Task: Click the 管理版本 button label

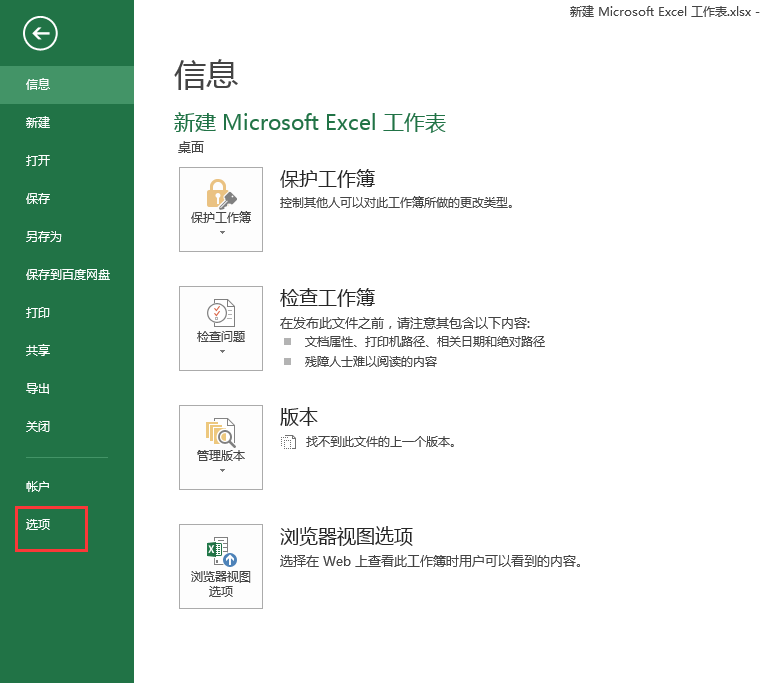Action: [x=221, y=456]
